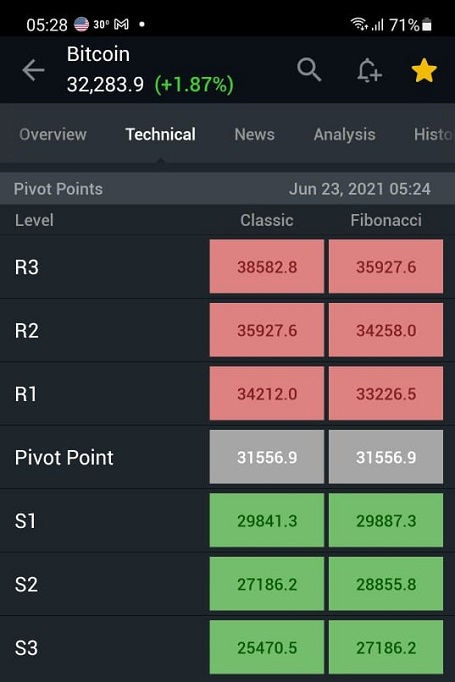Switch to the Overview tab

point(53,134)
